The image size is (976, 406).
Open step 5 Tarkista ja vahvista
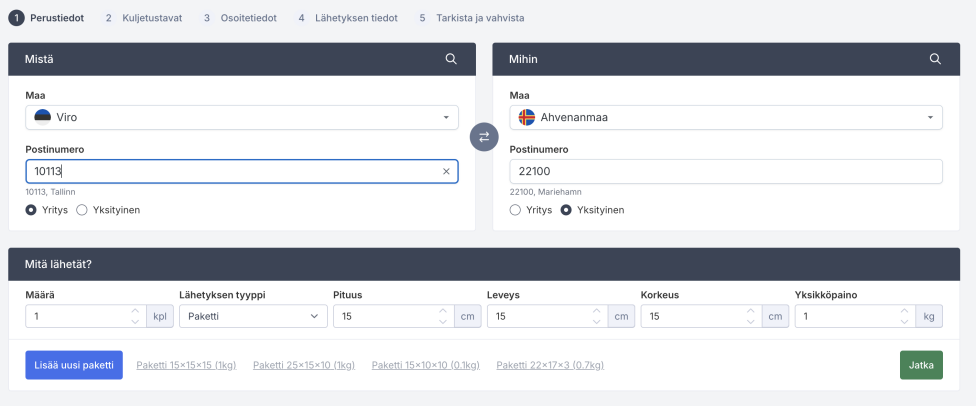click(x=472, y=18)
